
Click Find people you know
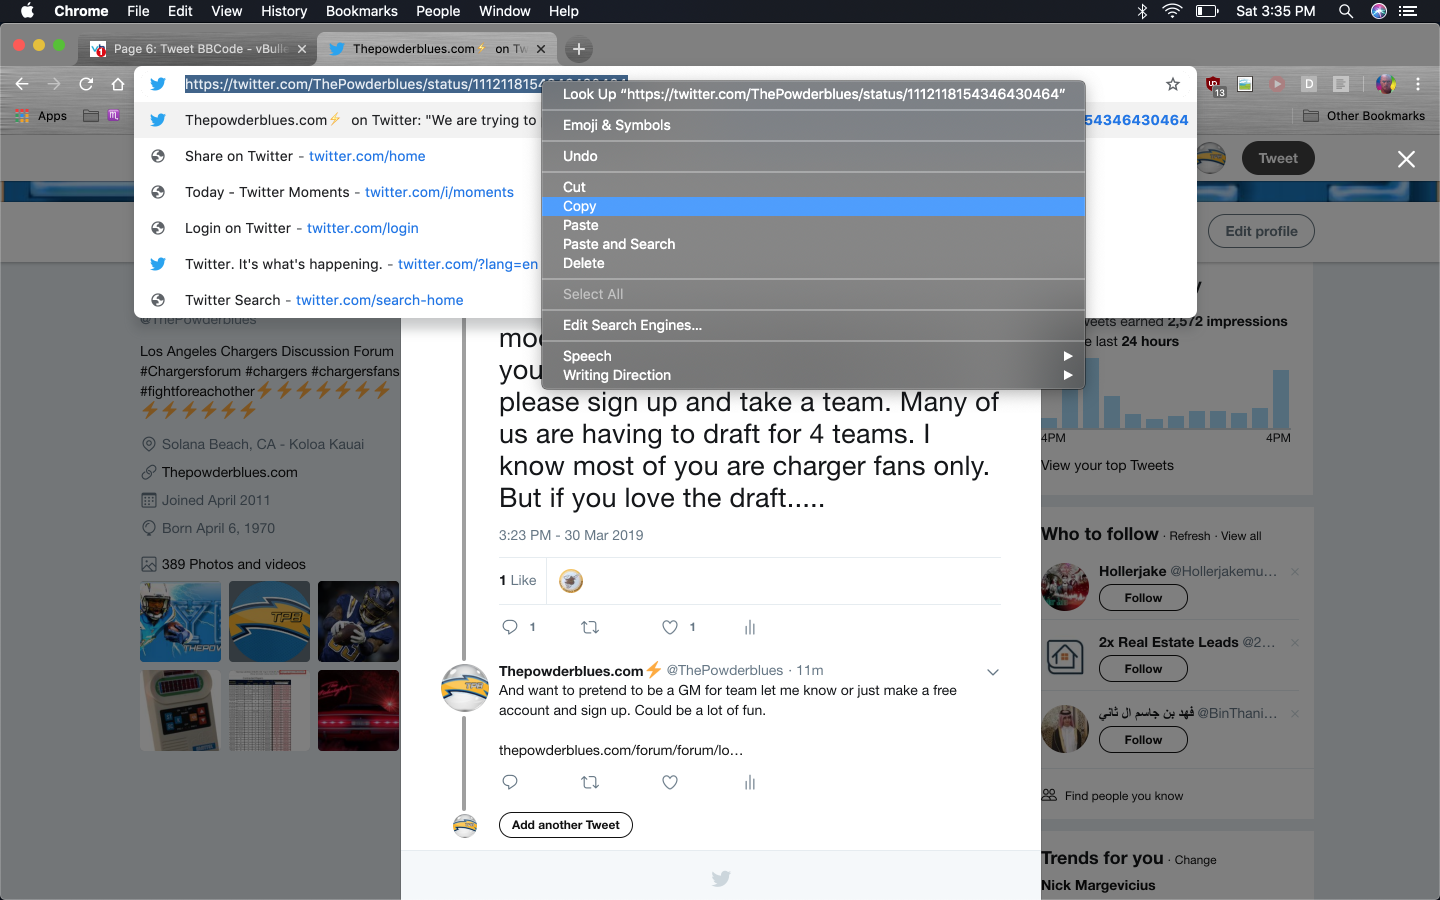1124,796
